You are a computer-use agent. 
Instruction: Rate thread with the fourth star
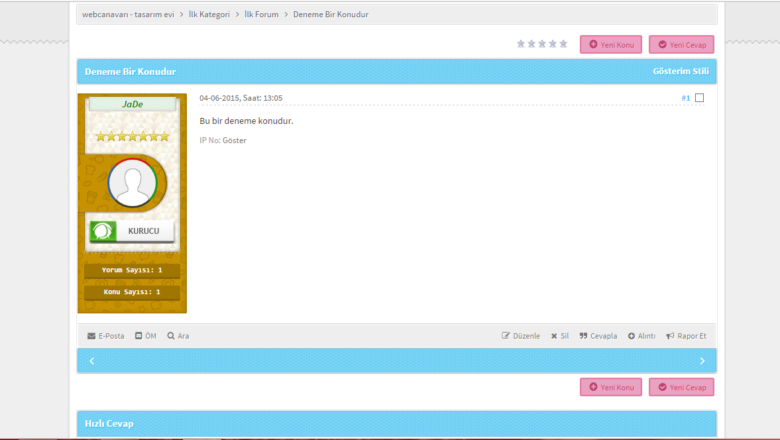(x=553, y=44)
